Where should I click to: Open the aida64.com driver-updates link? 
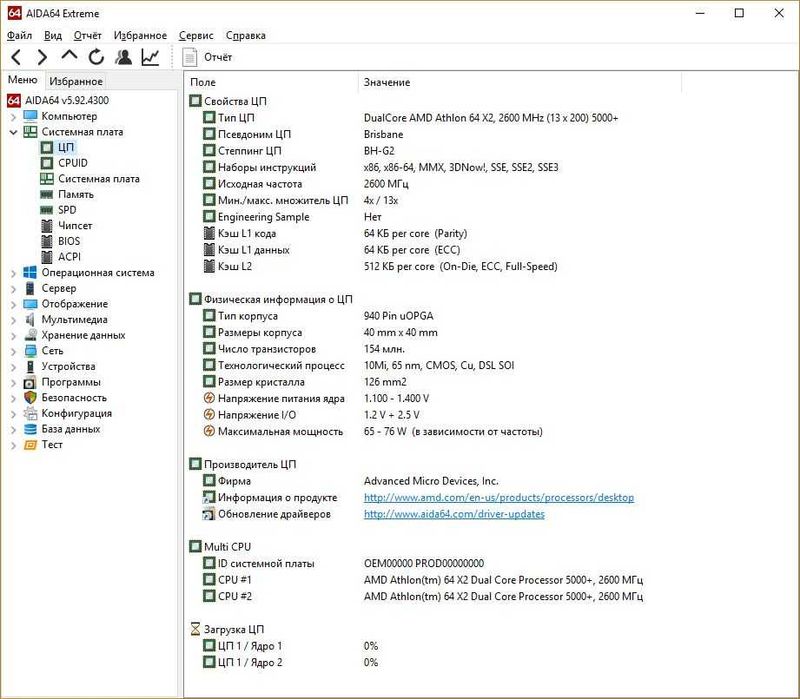pos(454,514)
